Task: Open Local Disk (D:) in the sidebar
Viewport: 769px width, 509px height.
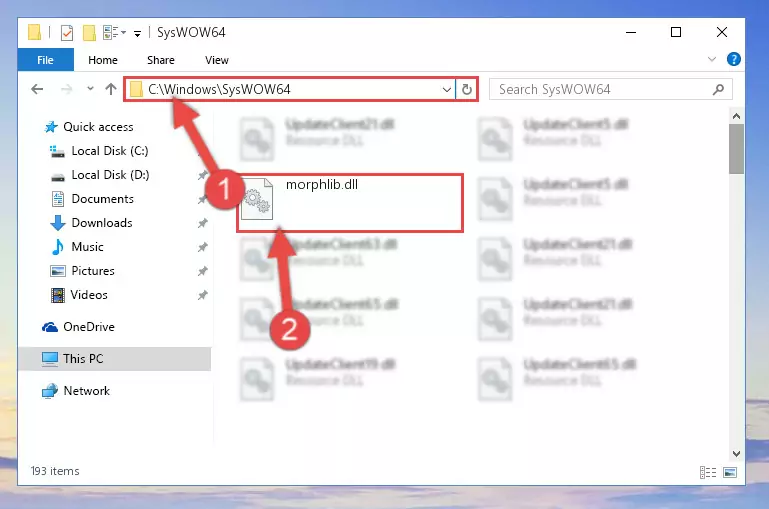Action: 100,175
